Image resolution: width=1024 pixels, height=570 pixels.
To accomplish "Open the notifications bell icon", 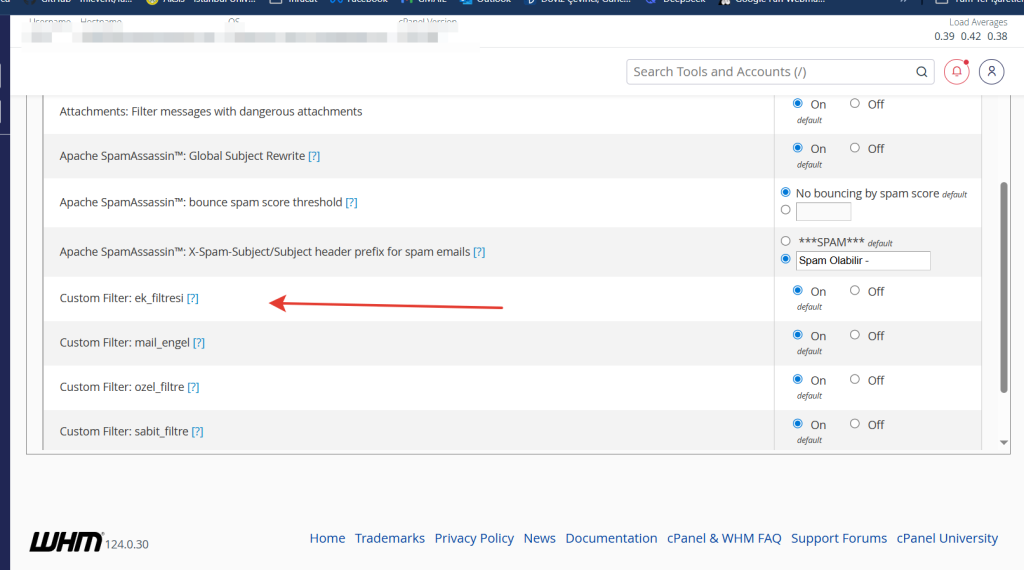I will point(957,72).
